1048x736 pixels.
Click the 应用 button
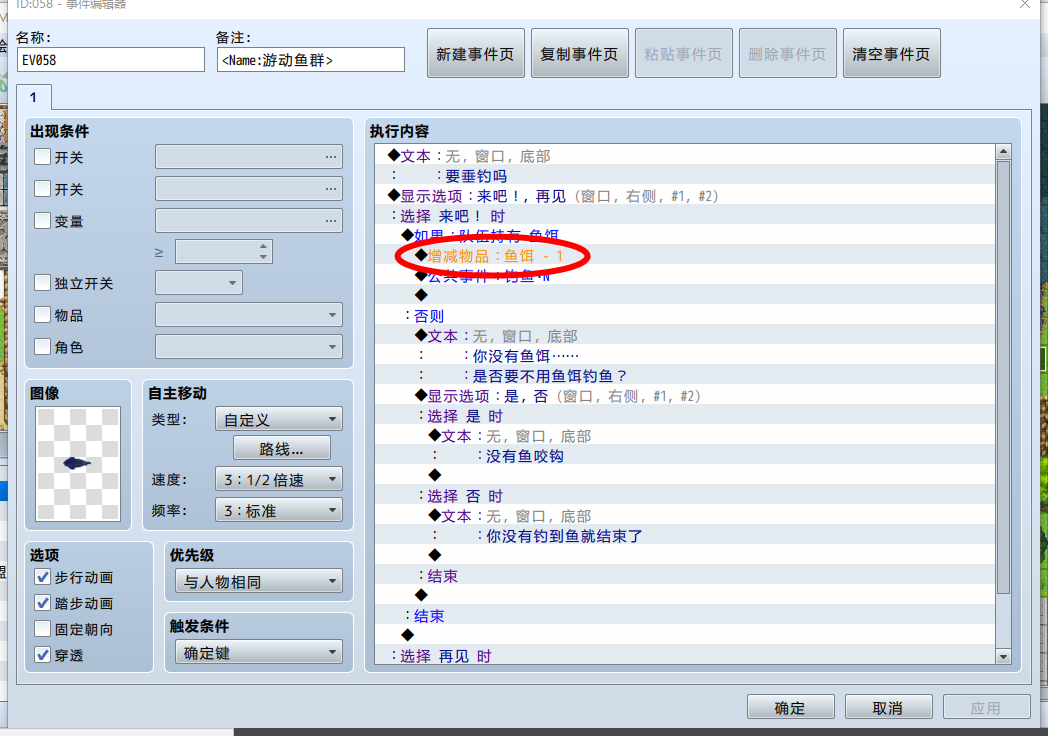(987, 707)
